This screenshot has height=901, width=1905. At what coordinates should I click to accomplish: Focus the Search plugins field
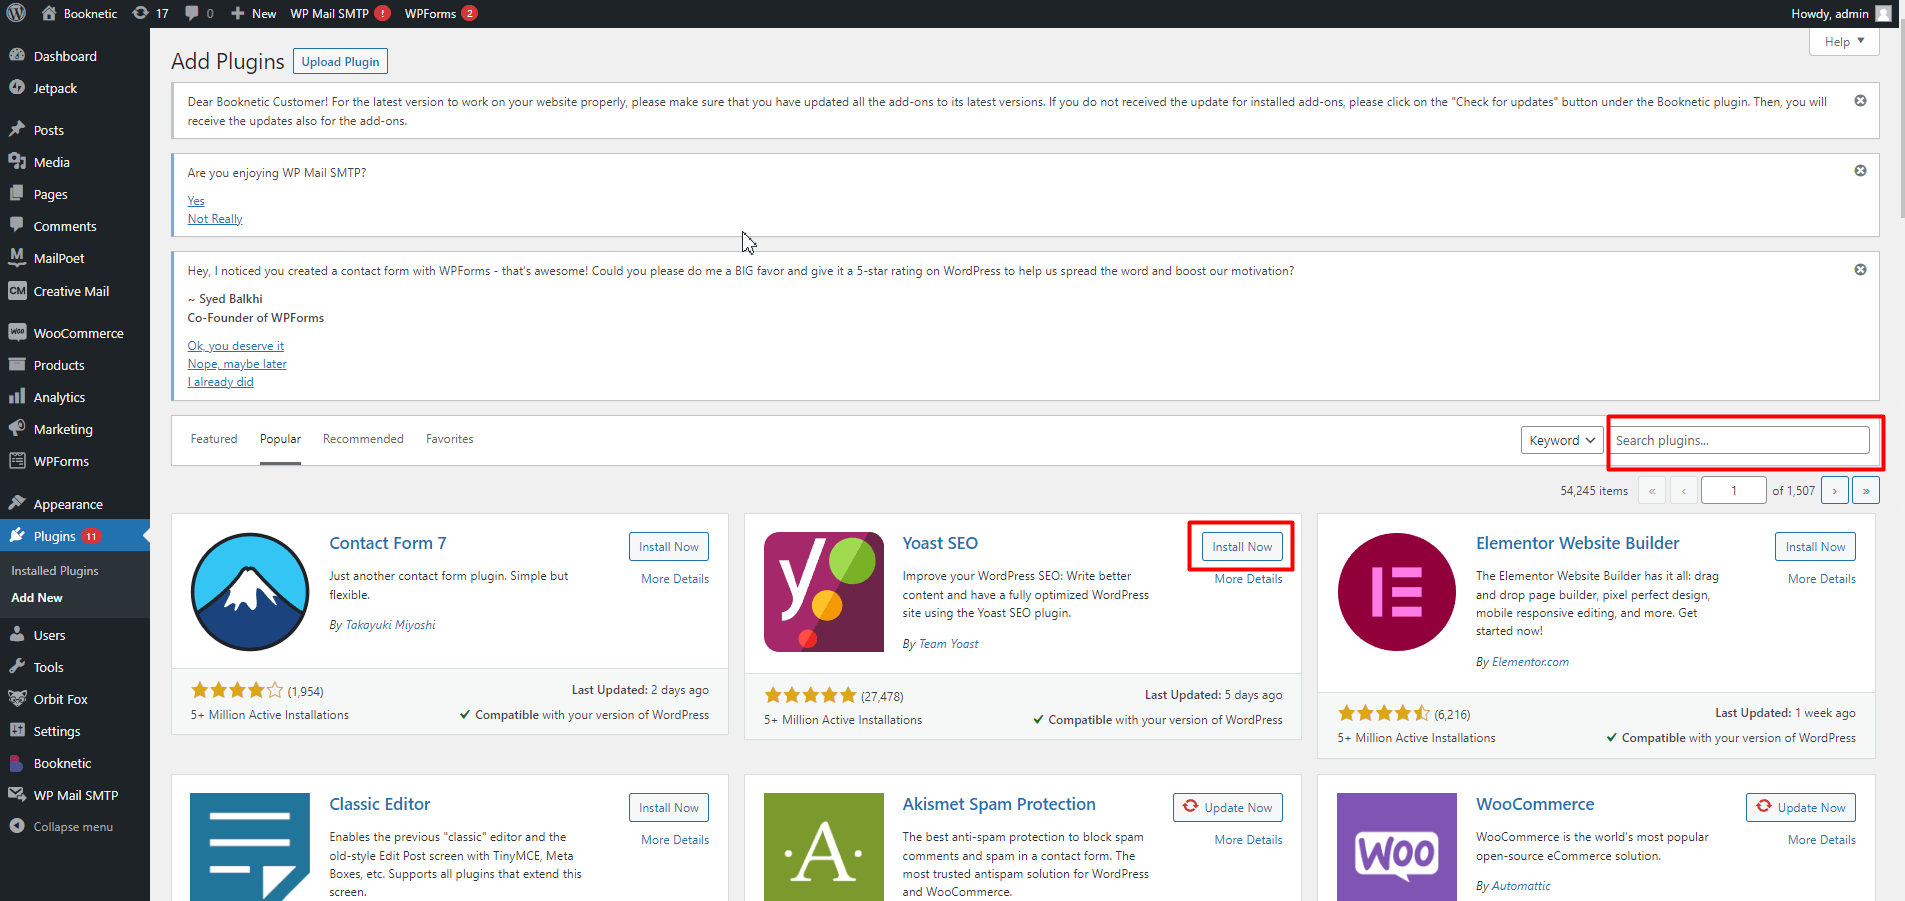click(x=1740, y=440)
